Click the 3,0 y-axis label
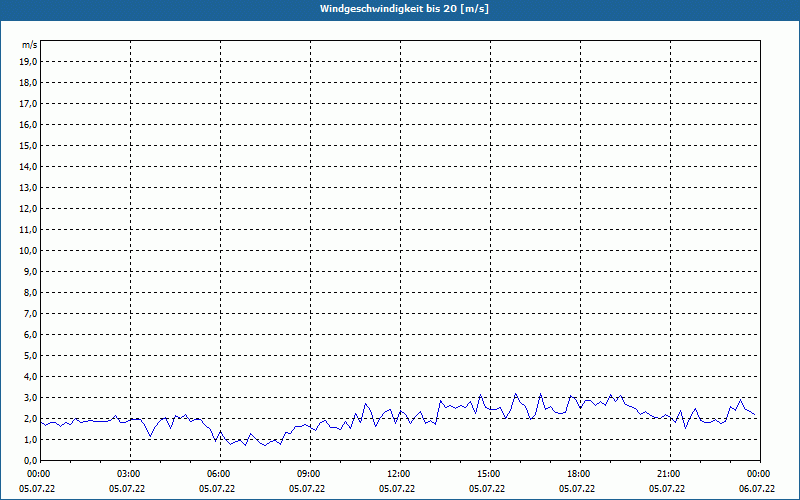Screen dimensions: 800x500 30,397
